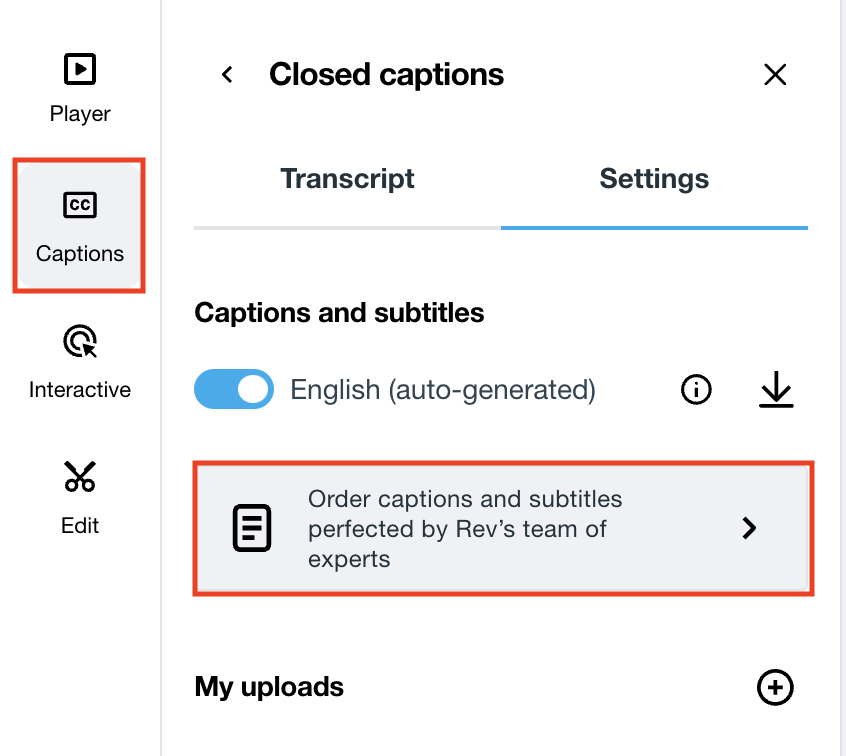Select the Edit scissors tool
Screen dimensions: 846x756
coord(79,476)
